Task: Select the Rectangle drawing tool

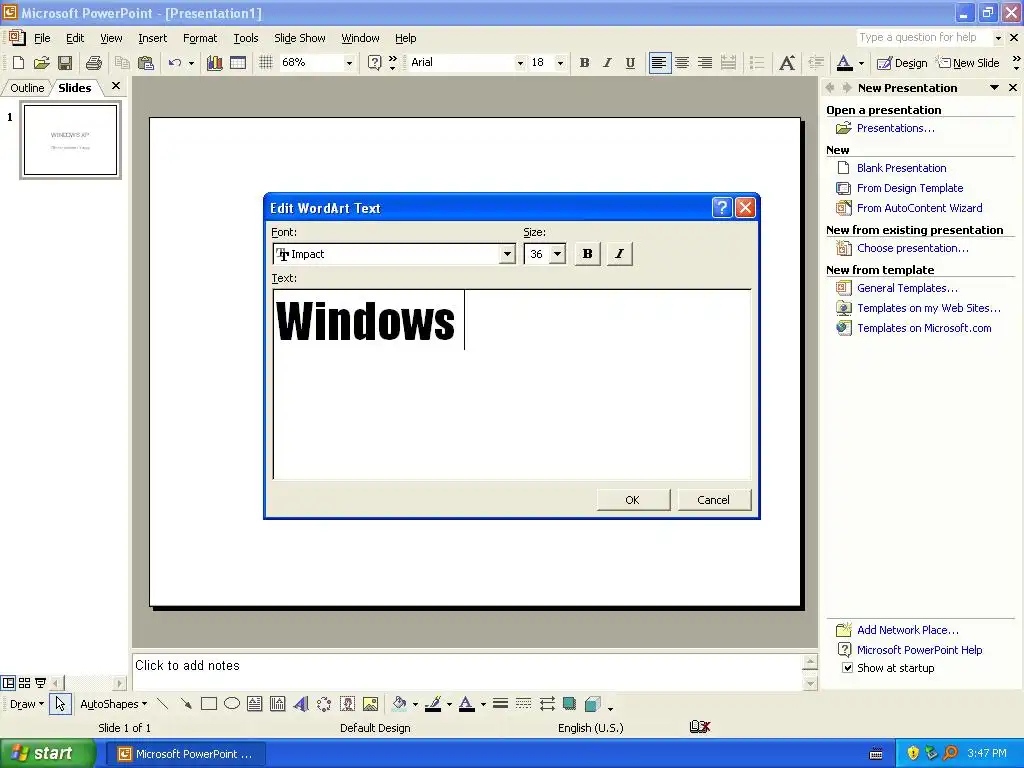Action: pyautogui.click(x=209, y=704)
